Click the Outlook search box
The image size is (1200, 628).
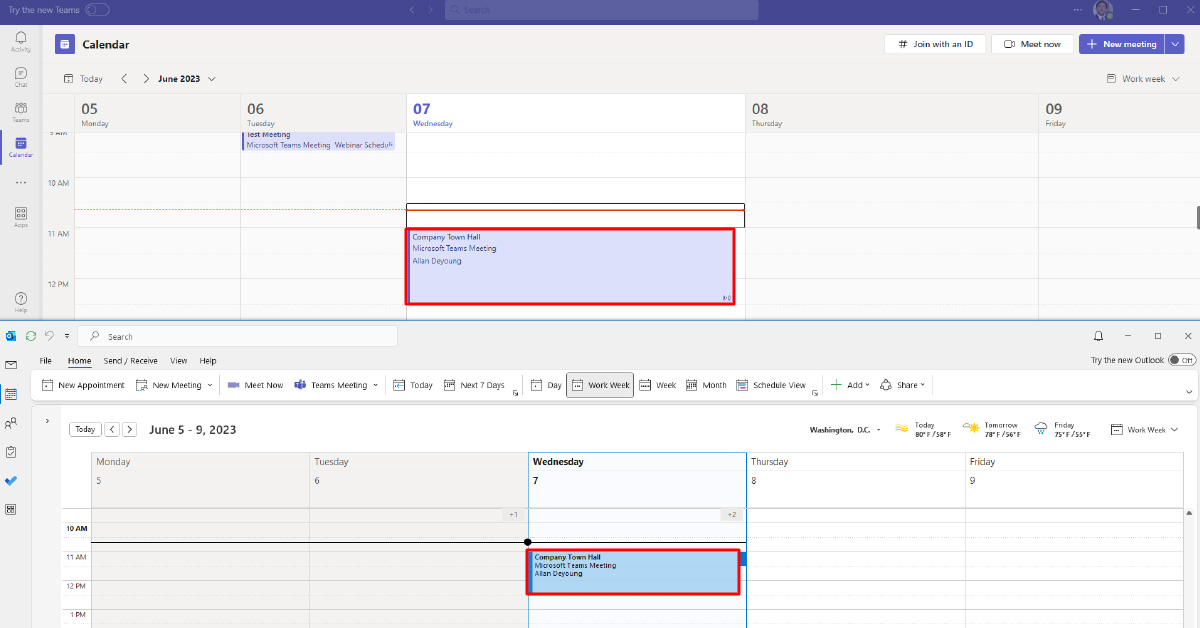point(237,336)
